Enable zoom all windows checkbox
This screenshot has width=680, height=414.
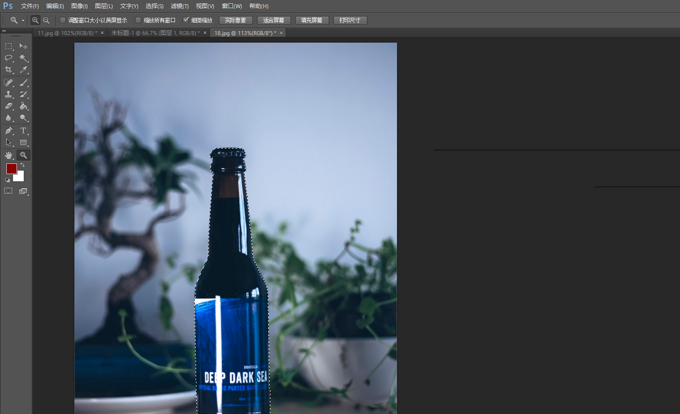[x=138, y=20]
